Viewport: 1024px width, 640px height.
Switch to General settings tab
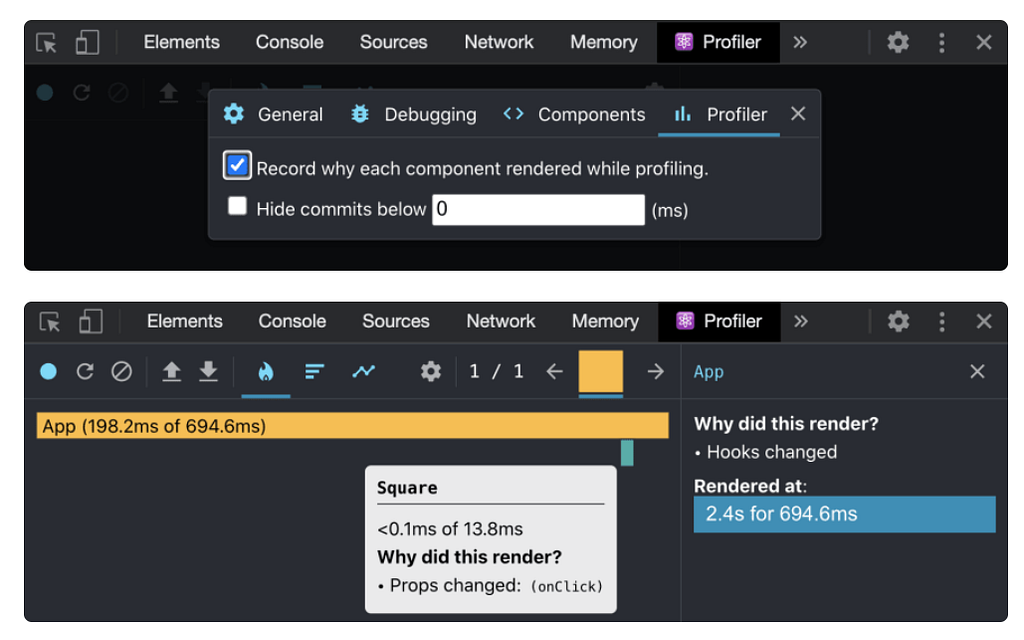pos(273,114)
